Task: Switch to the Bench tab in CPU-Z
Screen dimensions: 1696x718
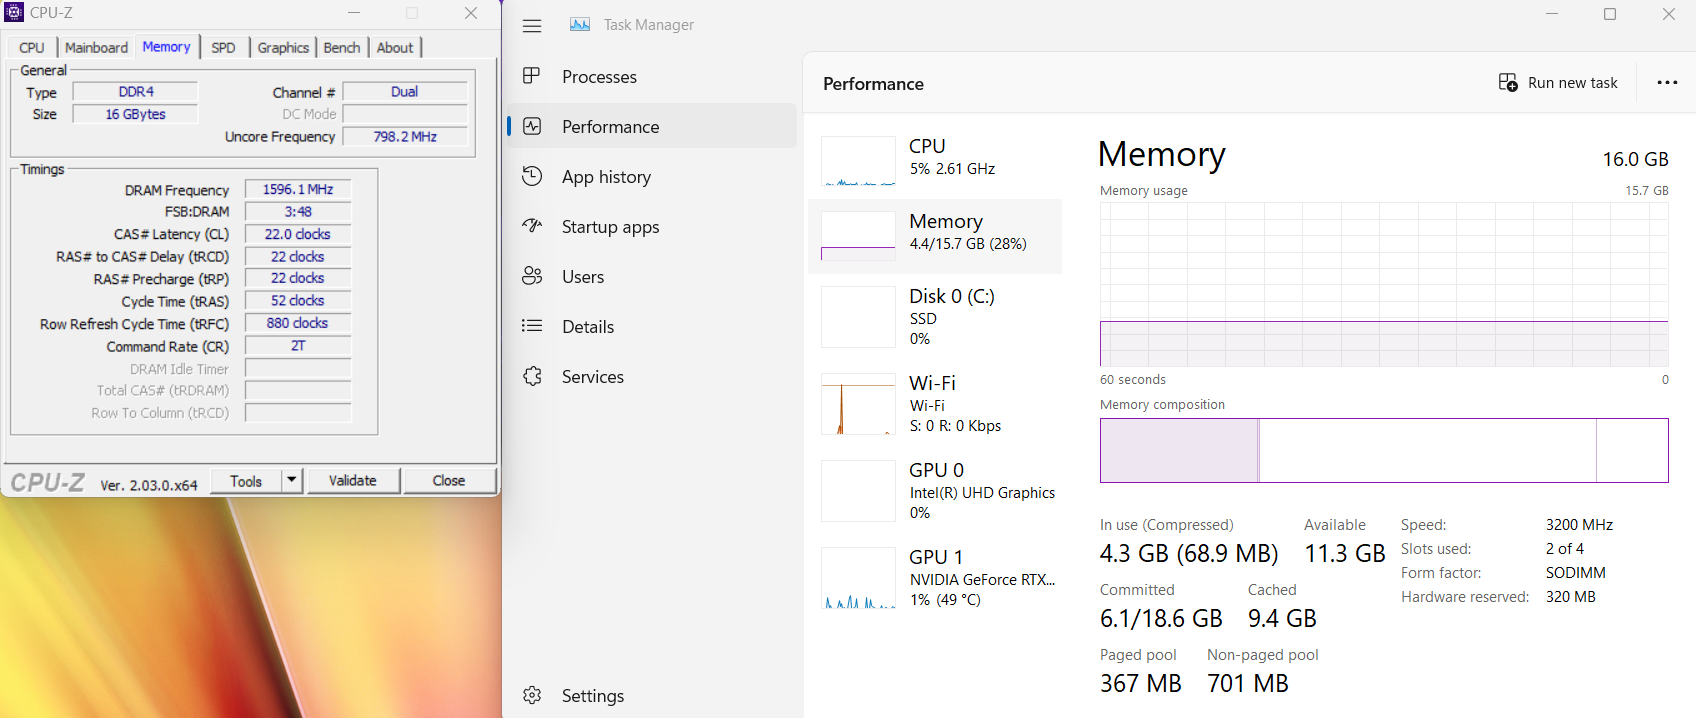Action: click(342, 47)
